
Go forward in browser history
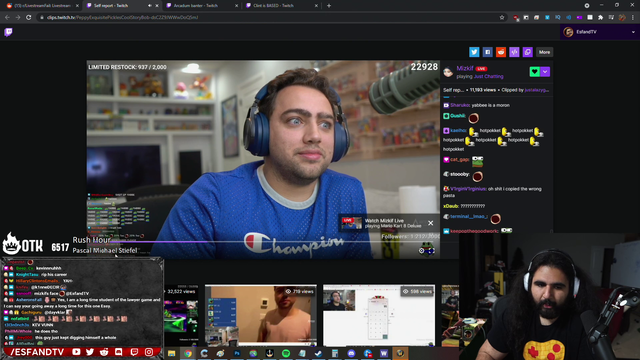coord(18,18)
